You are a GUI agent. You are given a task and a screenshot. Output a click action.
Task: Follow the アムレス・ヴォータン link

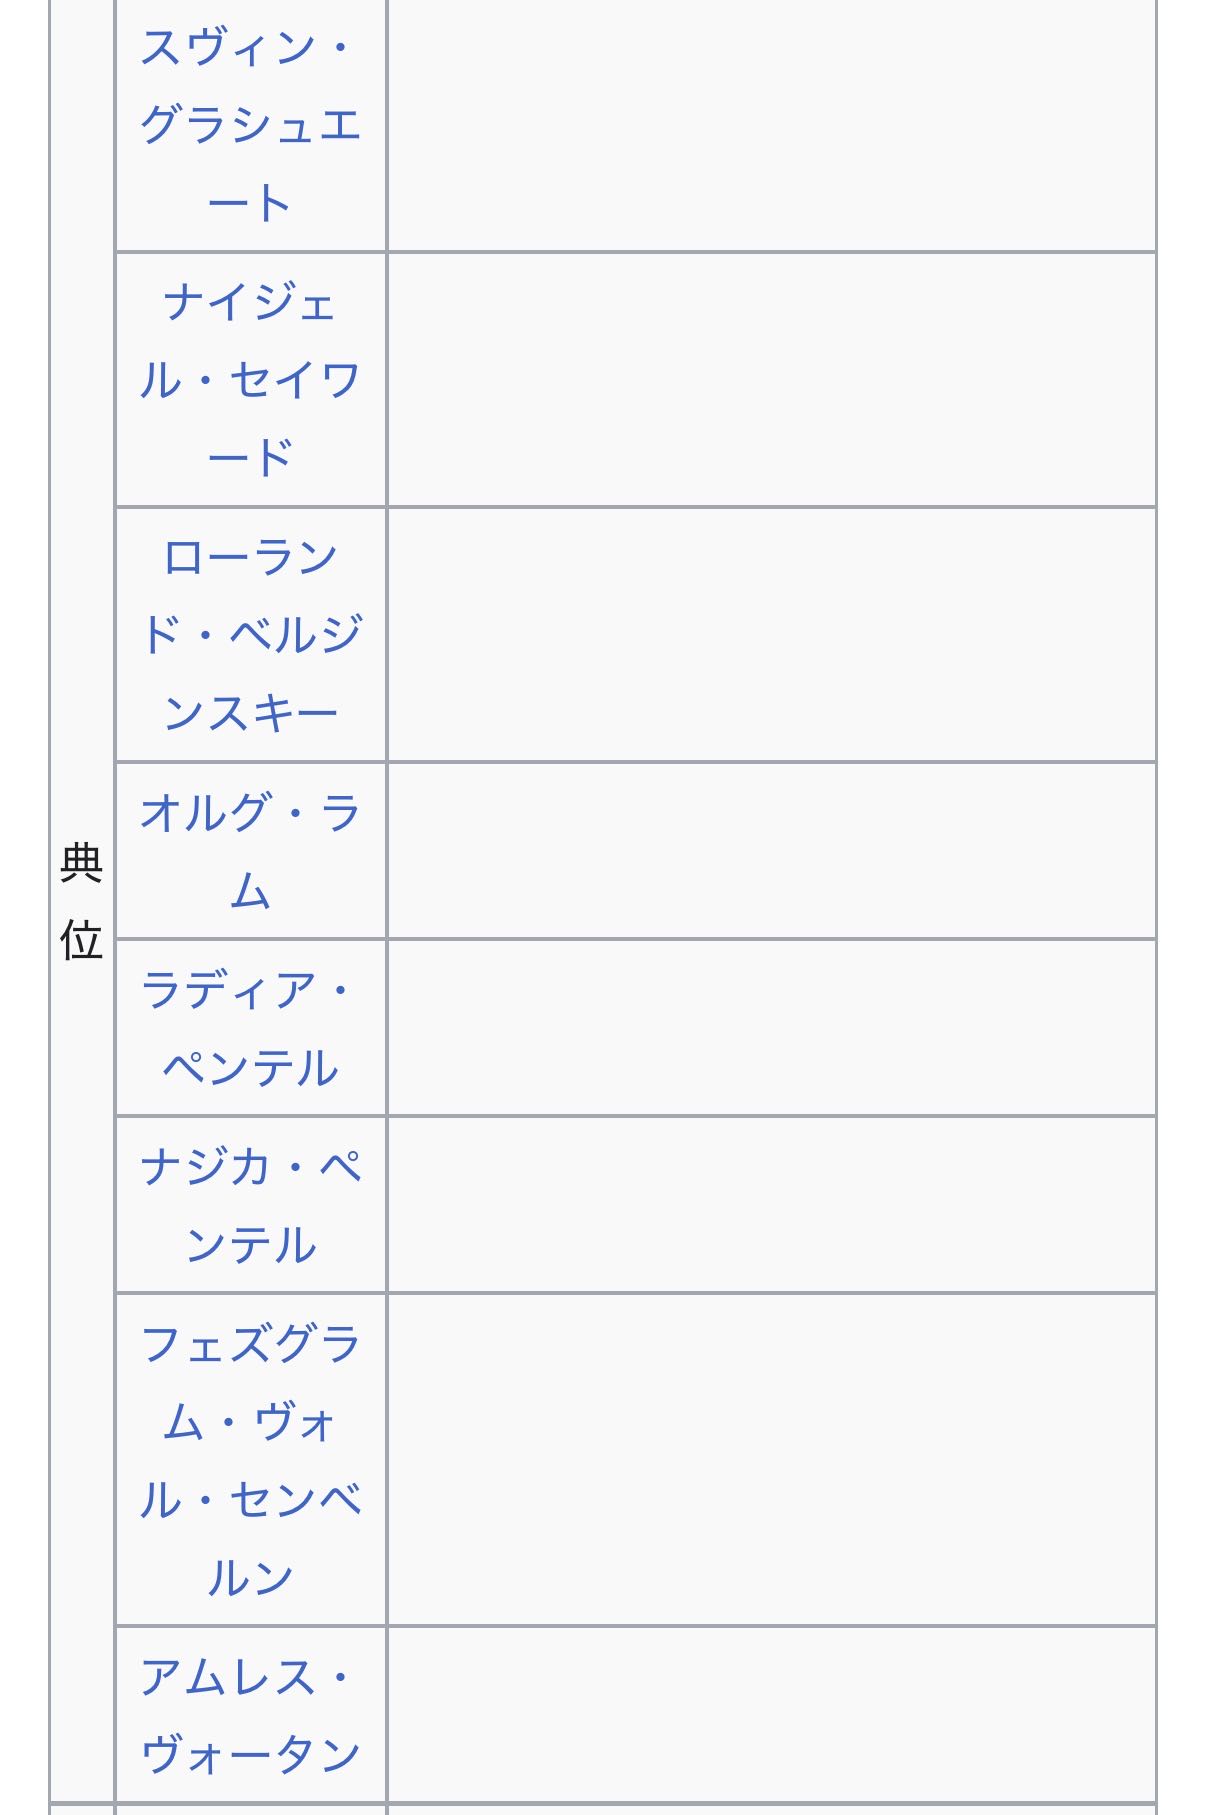(x=250, y=1715)
